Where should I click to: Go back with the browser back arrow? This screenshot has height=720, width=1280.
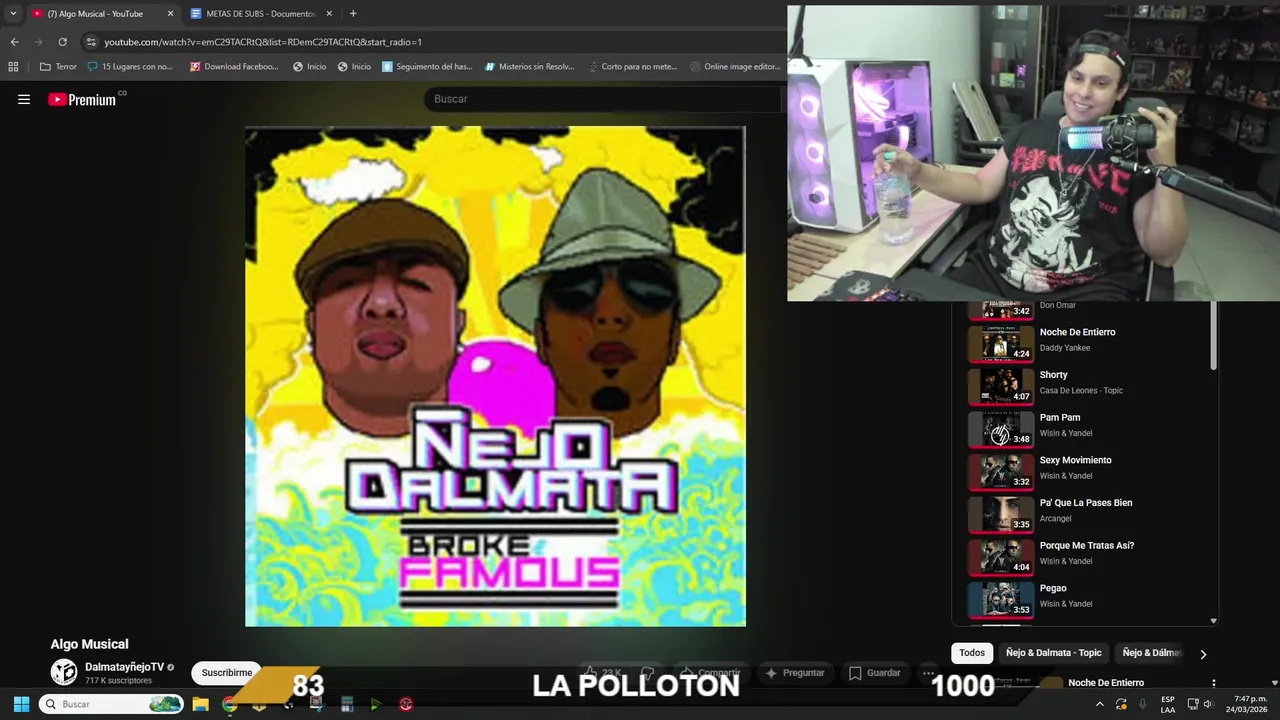click(x=14, y=42)
